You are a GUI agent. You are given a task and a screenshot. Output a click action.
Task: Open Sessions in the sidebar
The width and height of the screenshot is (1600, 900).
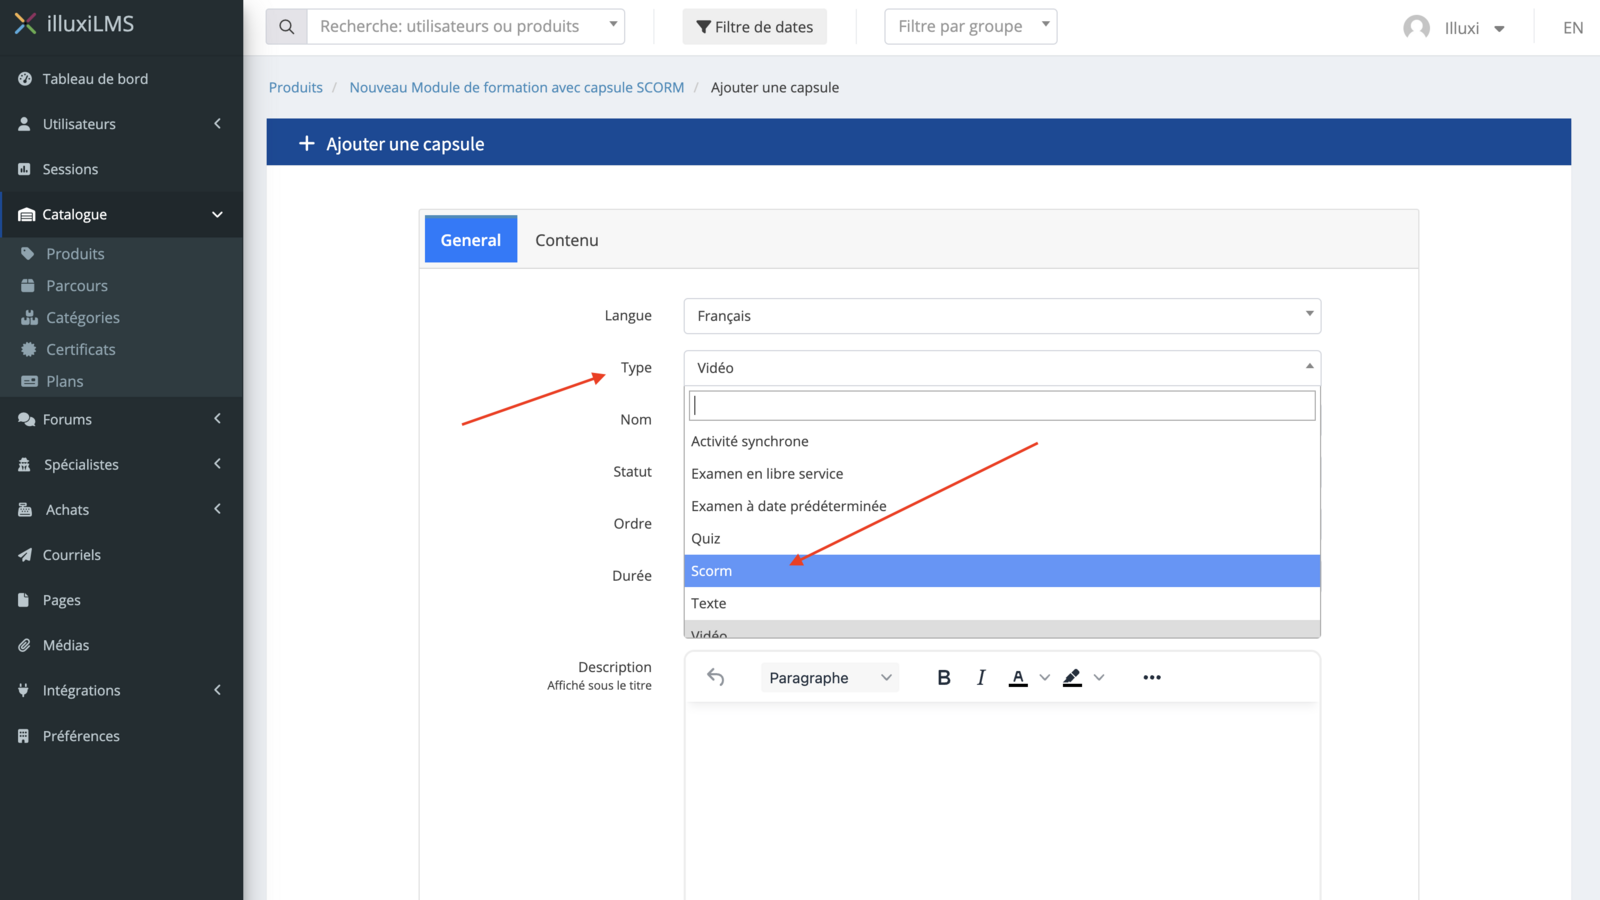click(70, 169)
